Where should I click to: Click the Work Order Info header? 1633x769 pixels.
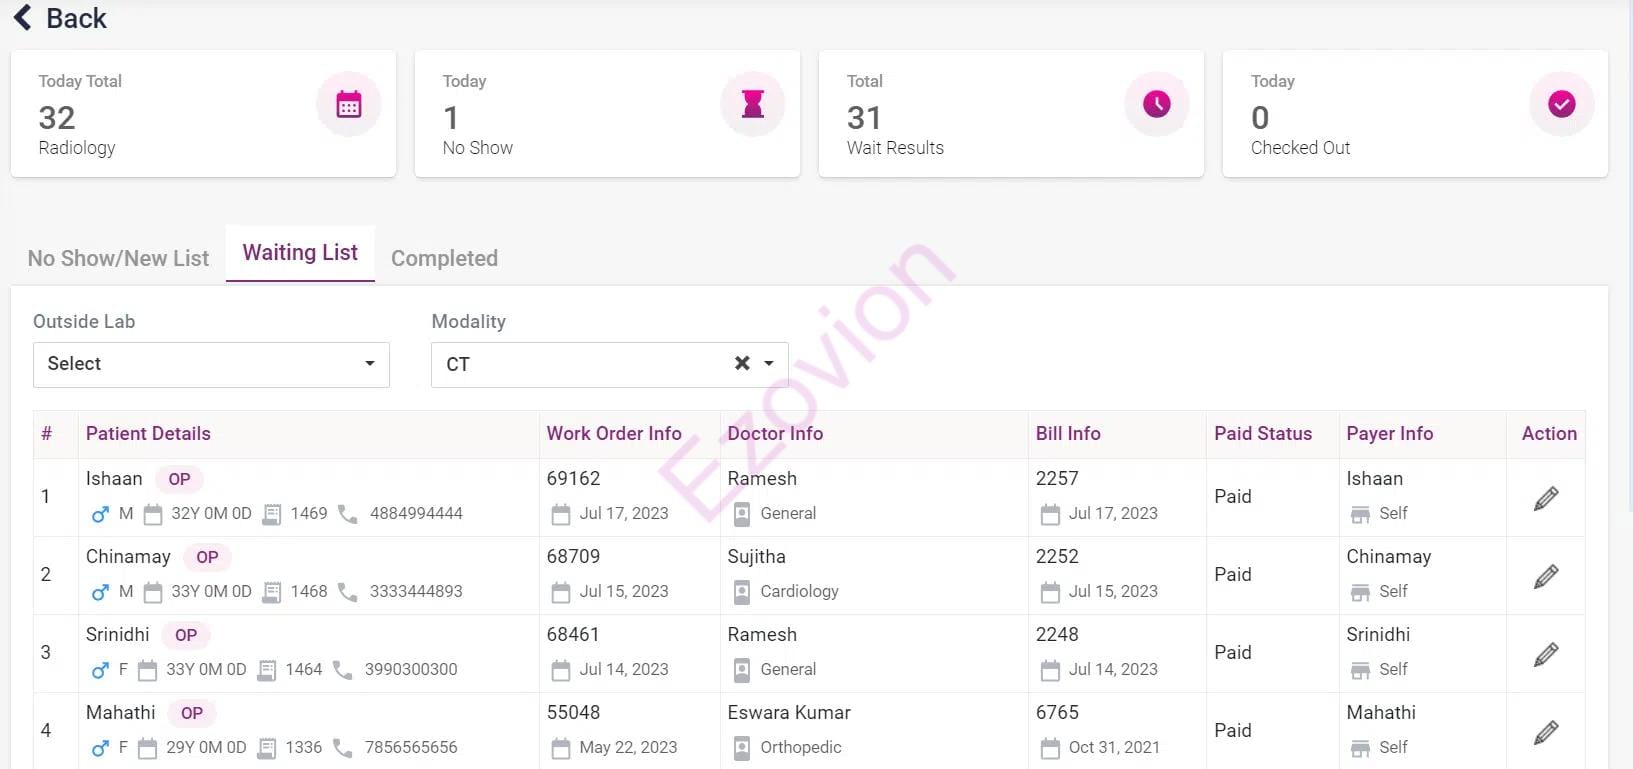tap(614, 434)
